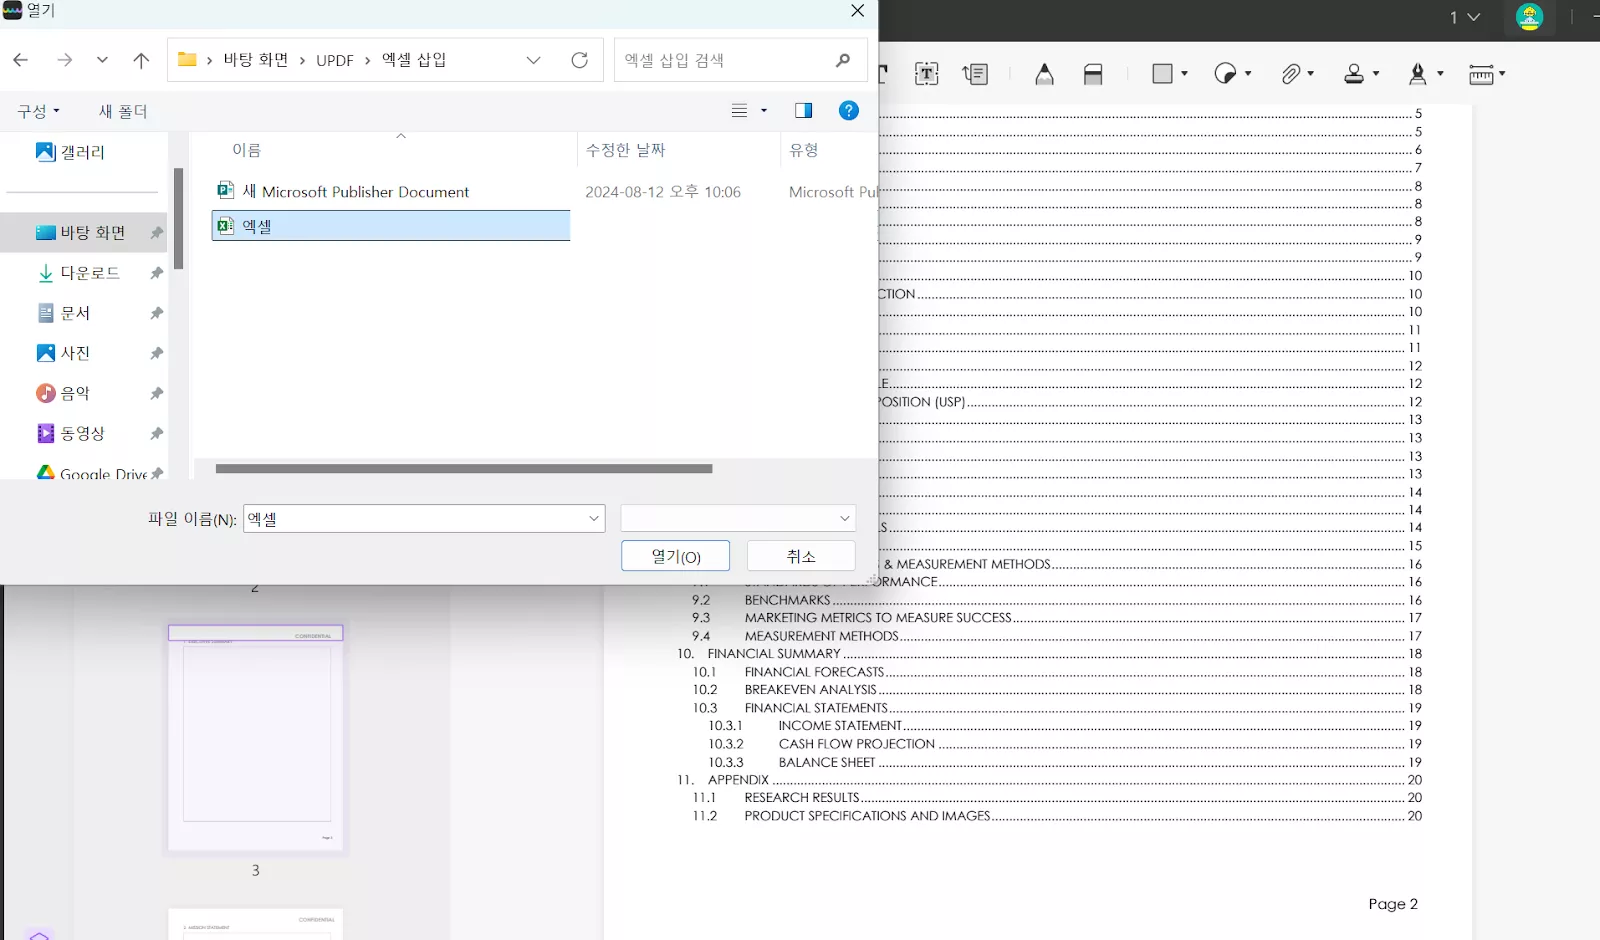Viewport: 1600px width, 940px height.
Task: Expand sticker tool options
Action: [1248, 73]
